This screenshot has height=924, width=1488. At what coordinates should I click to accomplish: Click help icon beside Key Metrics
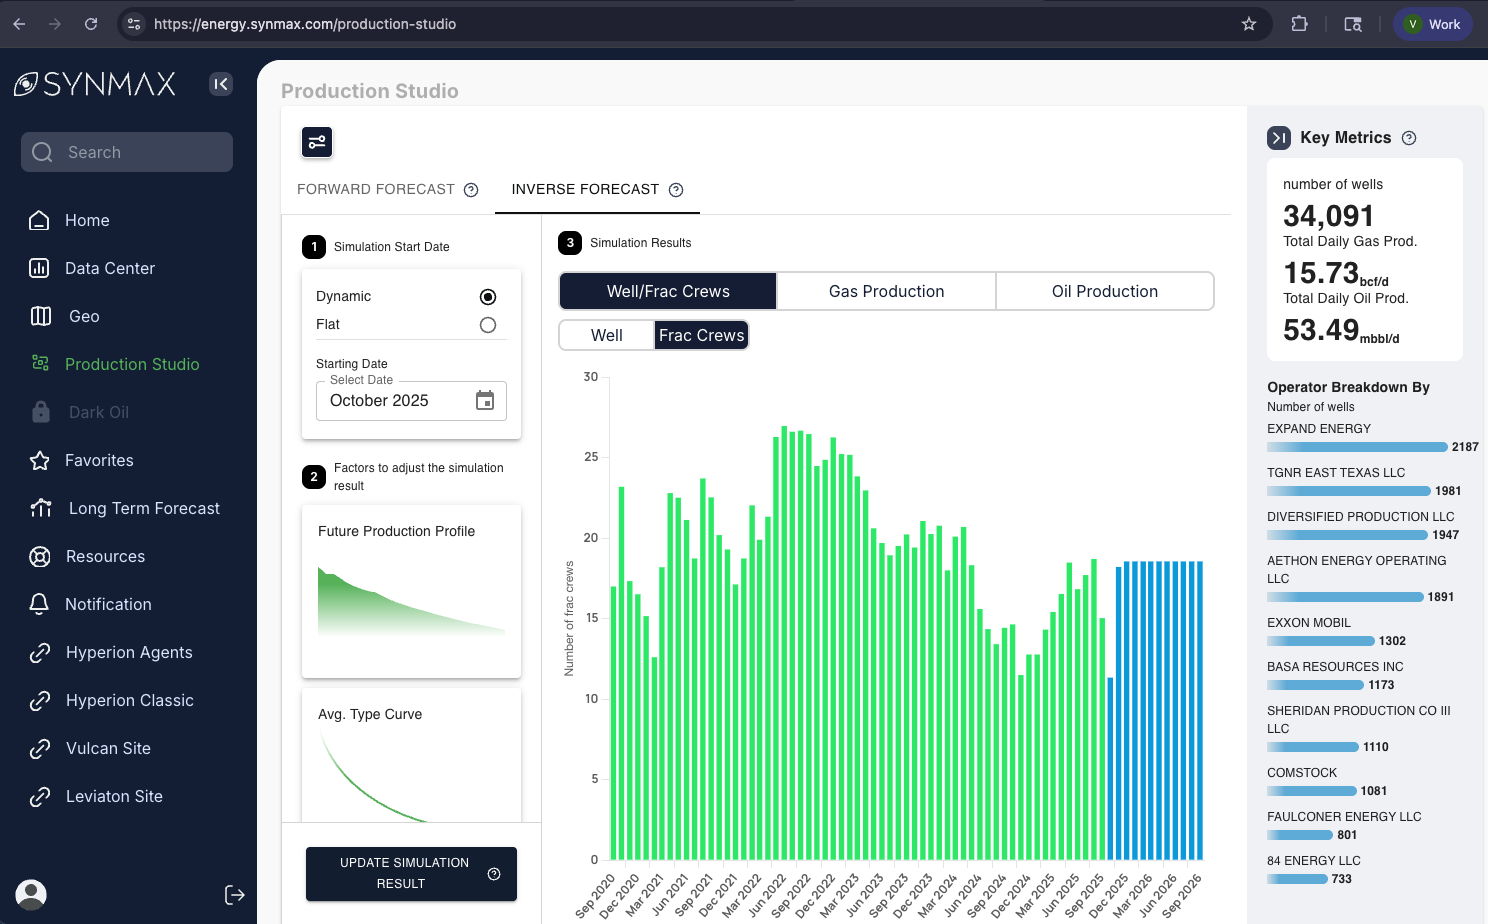(1409, 138)
